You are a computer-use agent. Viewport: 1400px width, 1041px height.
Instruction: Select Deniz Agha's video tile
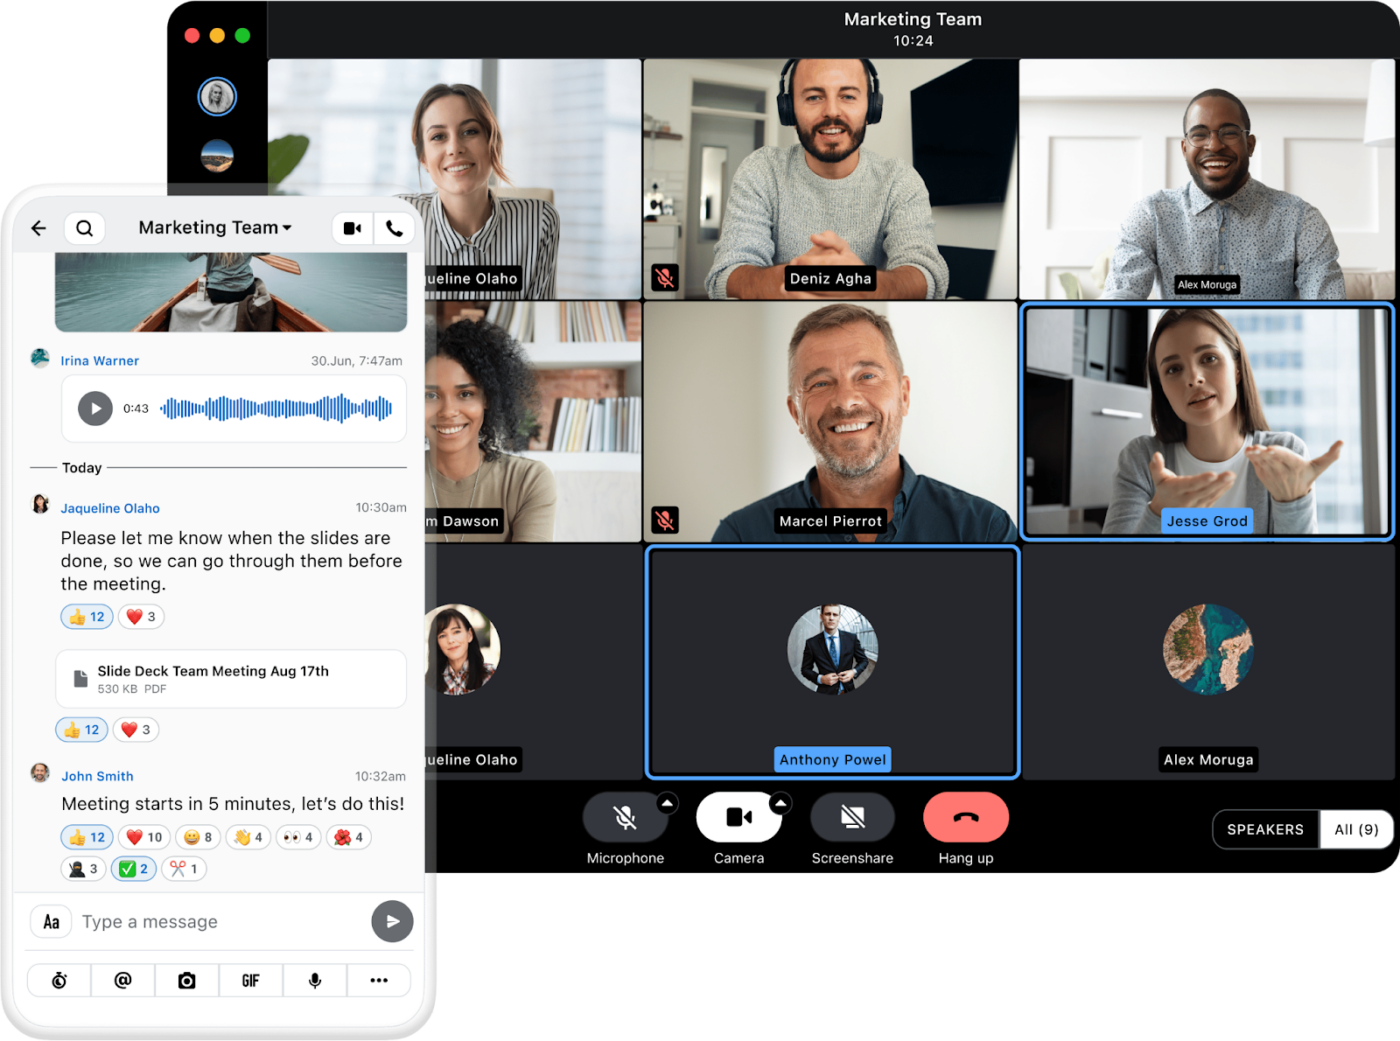pos(831,179)
